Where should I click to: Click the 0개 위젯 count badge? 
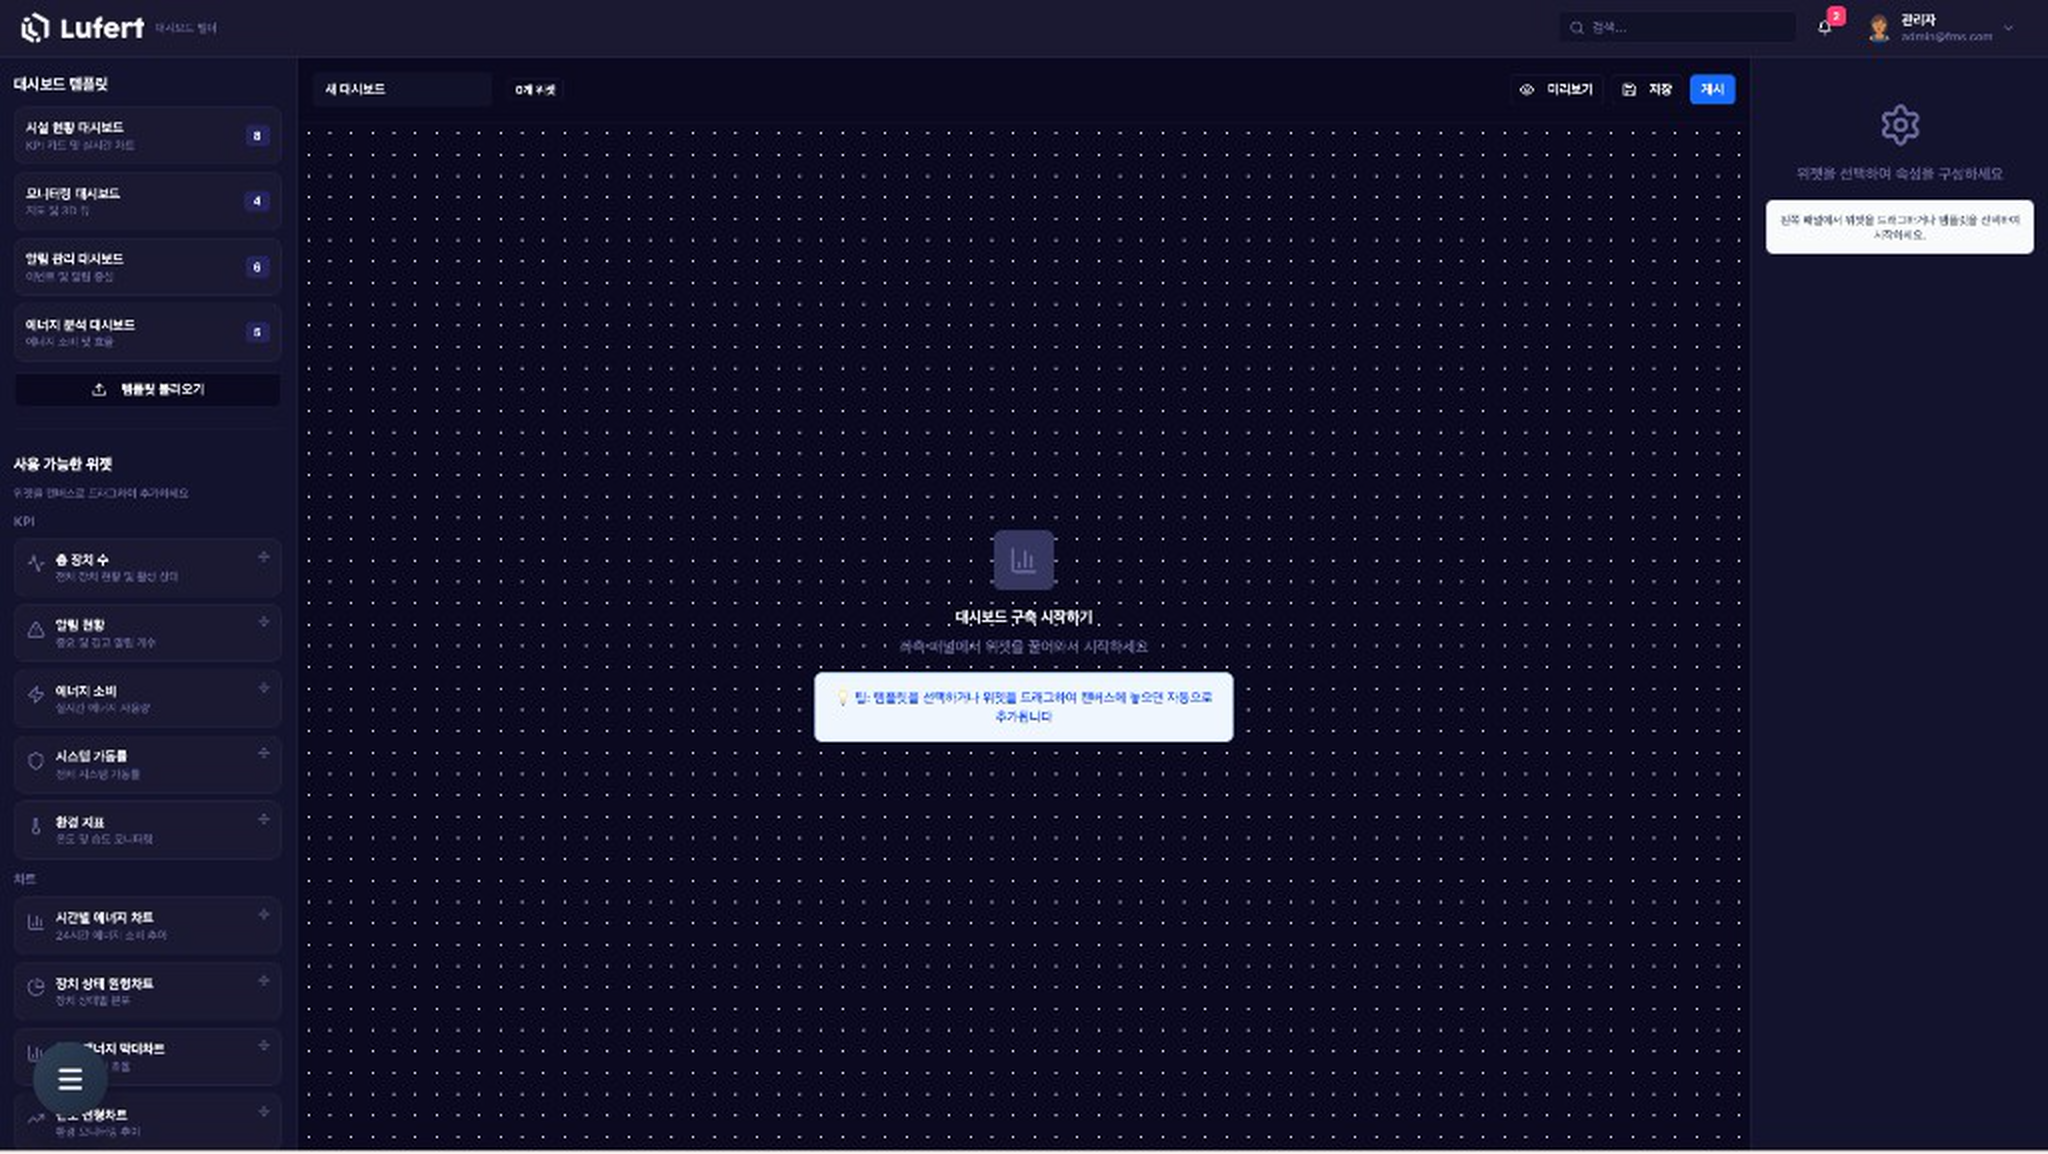[x=534, y=89]
